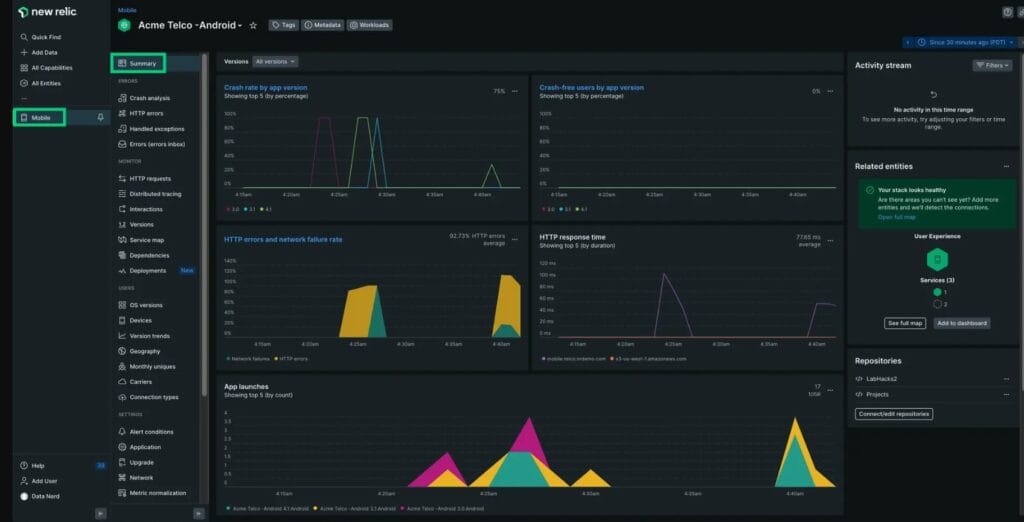Viewport: 1024px width, 522px height.
Task: Open Crash-free users chart options menu
Action: [x=830, y=91]
